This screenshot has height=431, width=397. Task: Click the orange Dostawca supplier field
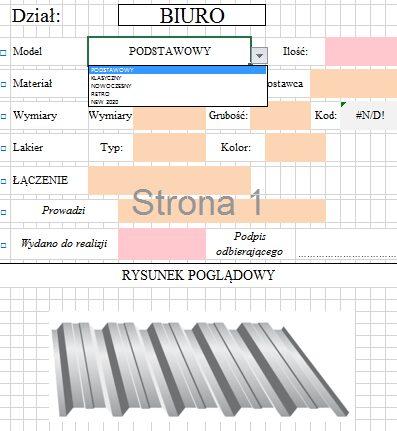point(354,83)
